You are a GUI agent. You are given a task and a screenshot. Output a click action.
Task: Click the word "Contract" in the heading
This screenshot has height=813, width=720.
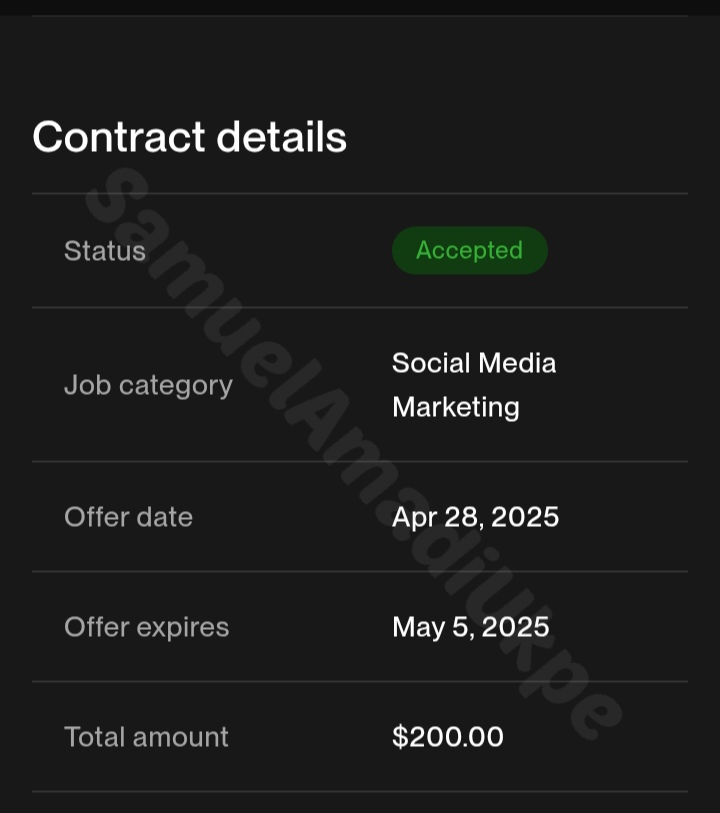click(119, 137)
